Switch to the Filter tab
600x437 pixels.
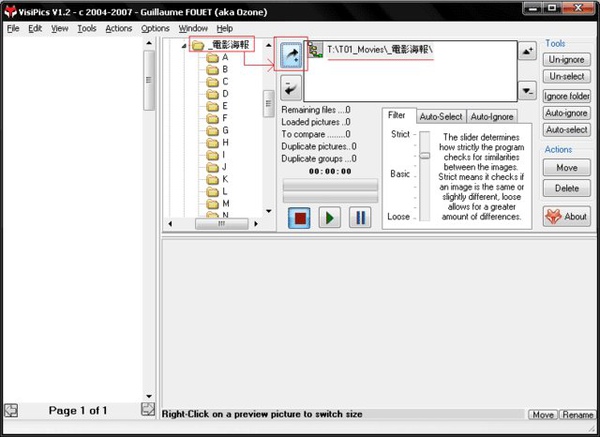pyautogui.click(x=397, y=115)
